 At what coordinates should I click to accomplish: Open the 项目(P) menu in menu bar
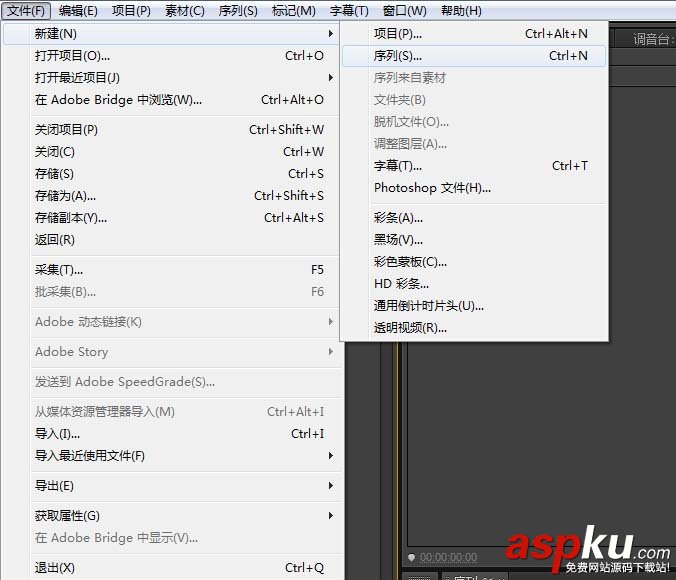[131, 10]
